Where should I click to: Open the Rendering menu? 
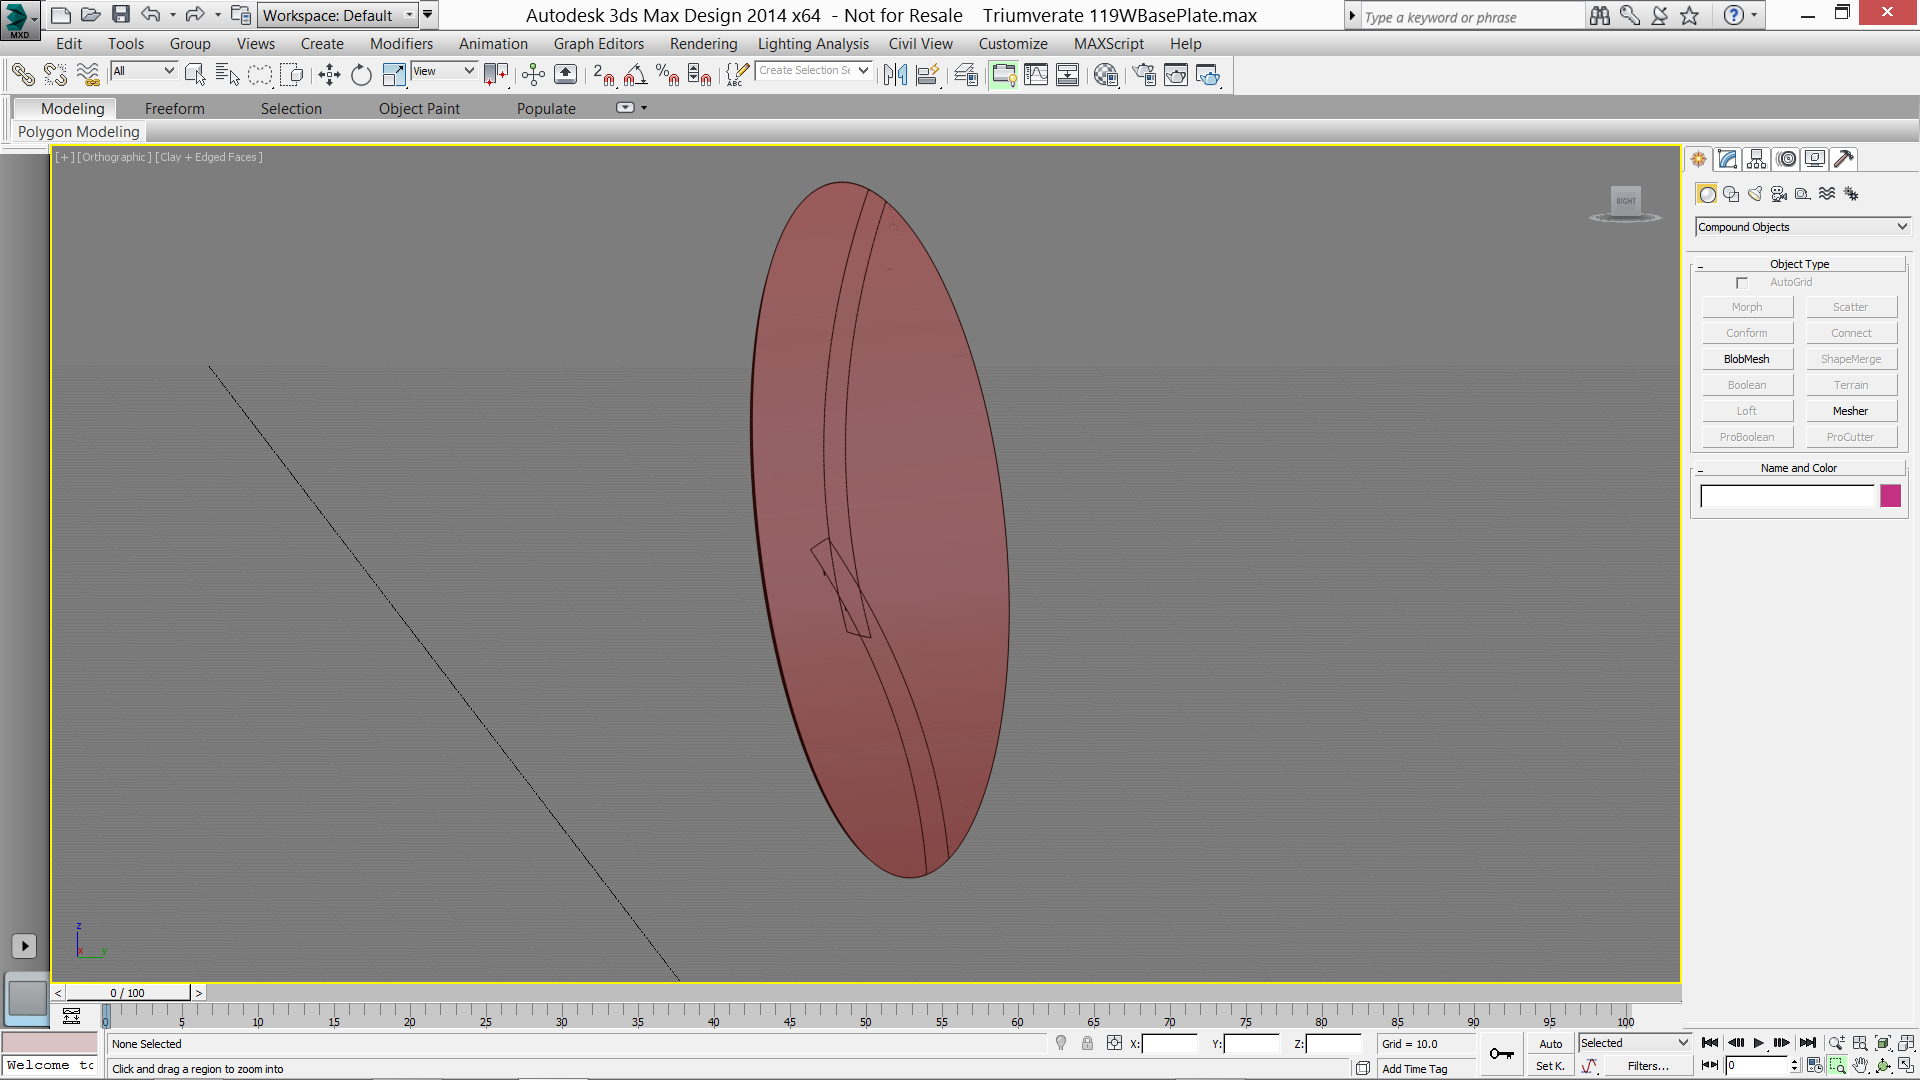point(703,44)
